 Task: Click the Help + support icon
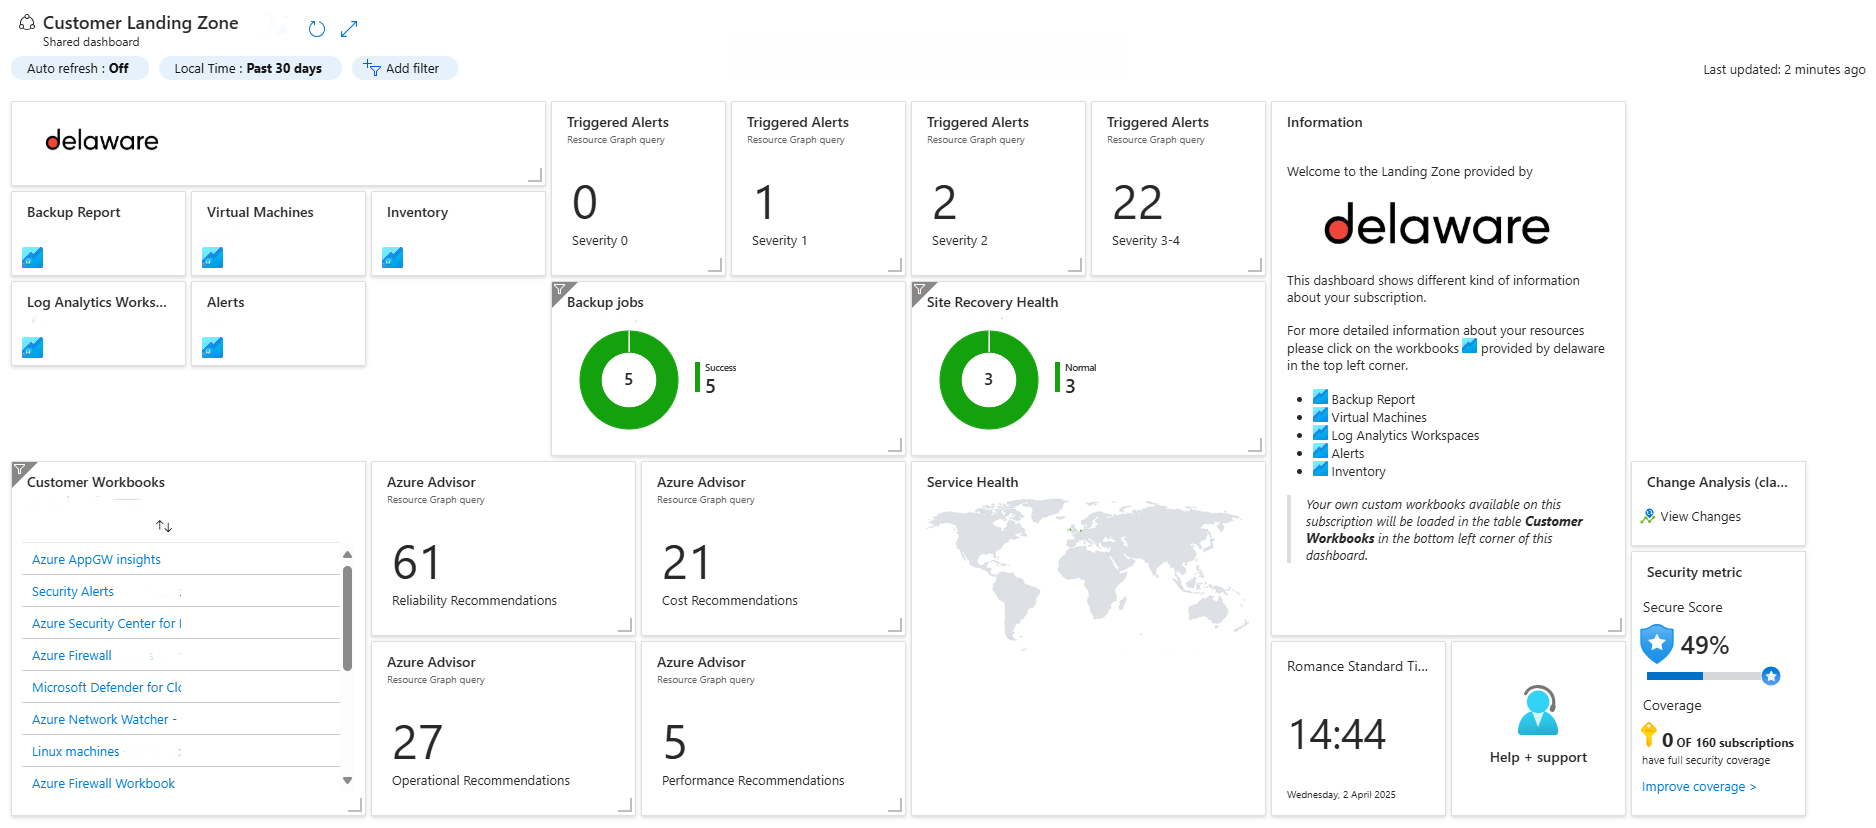pos(1537,712)
